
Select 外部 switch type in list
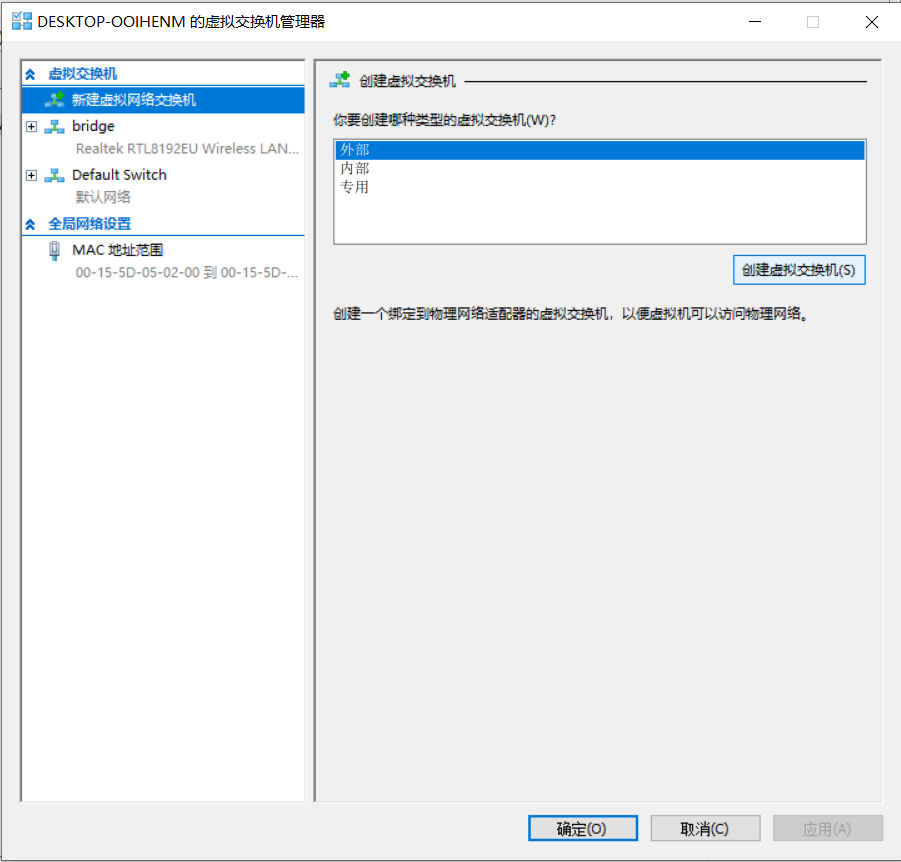(355, 150)
